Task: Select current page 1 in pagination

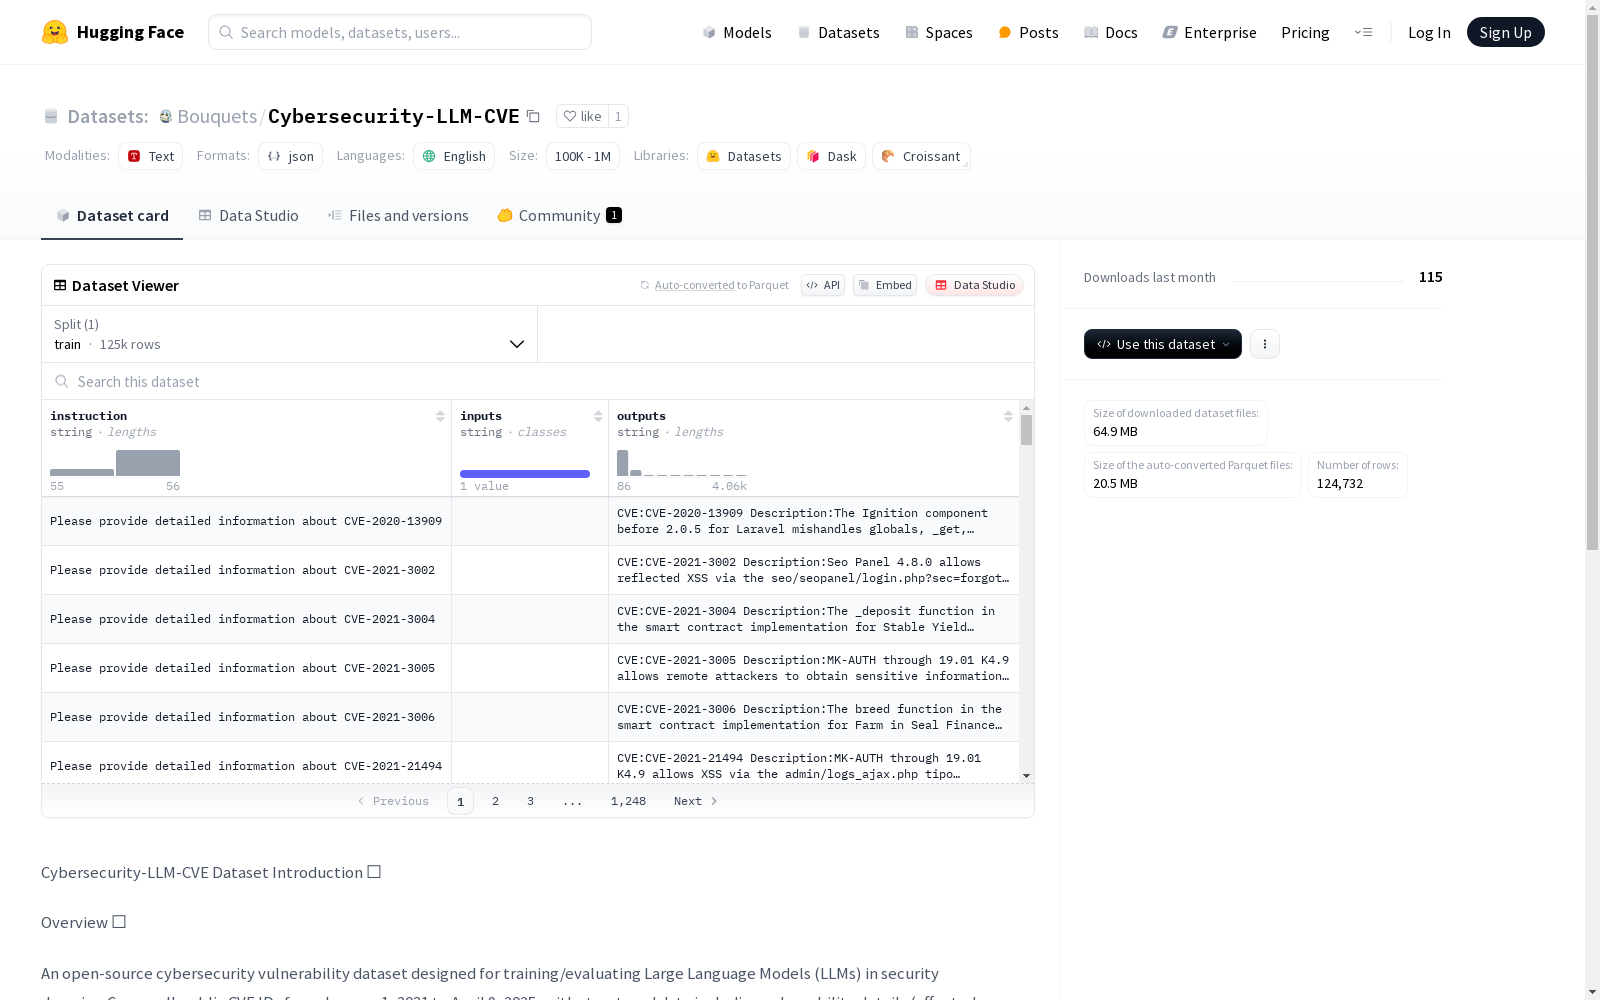Action: pyautogui.click(x=460, y=801)
